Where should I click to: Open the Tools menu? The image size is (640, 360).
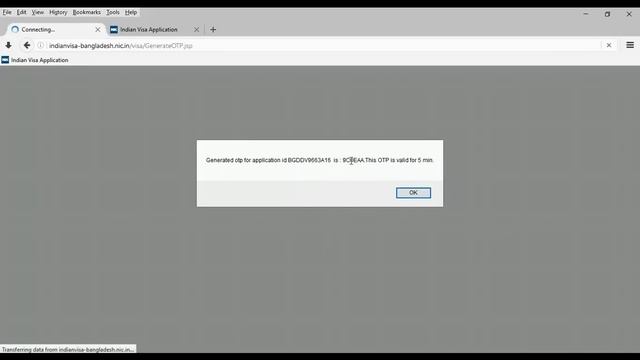[x=113, y=12]
